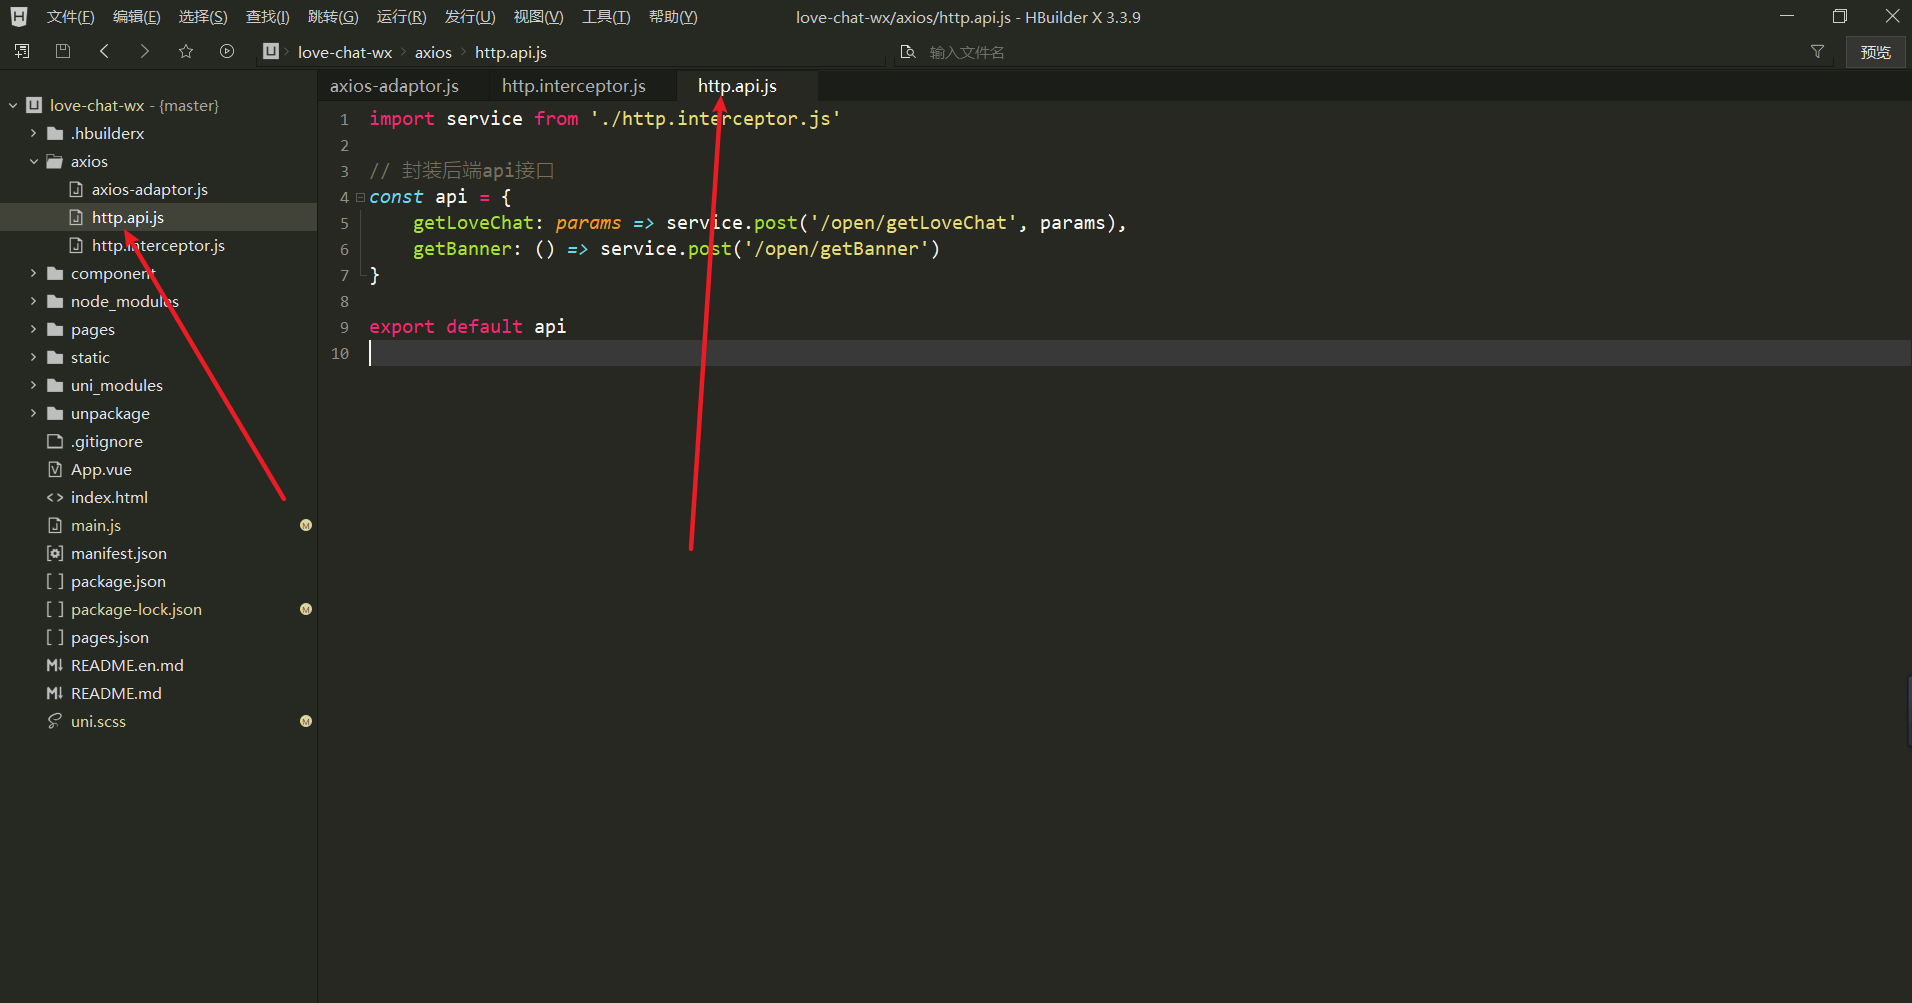Click the index.html code icon
The width and height of the screenshot is (1912, 1003).
coord(55,497)
